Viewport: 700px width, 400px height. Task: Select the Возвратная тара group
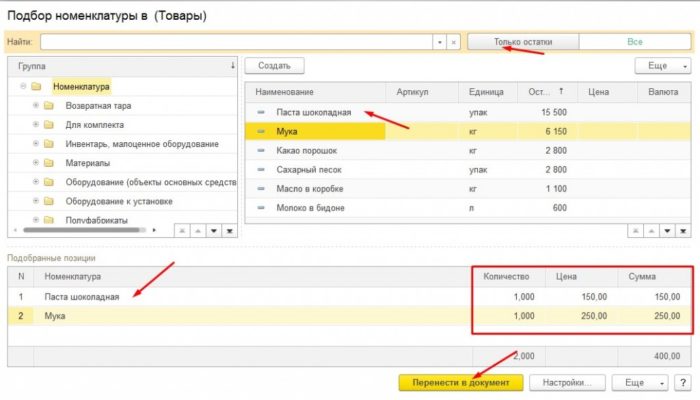tap(98, 106)
